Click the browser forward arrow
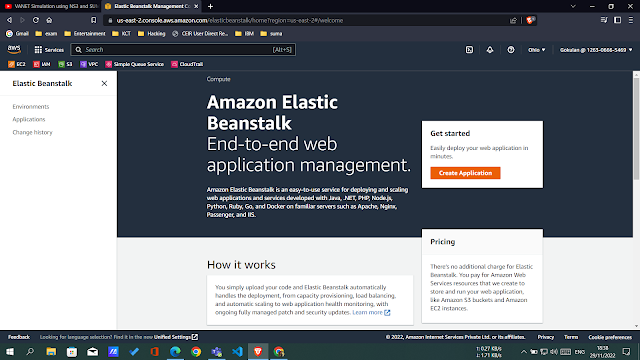The image size is (640, 360). coord(22,20)
